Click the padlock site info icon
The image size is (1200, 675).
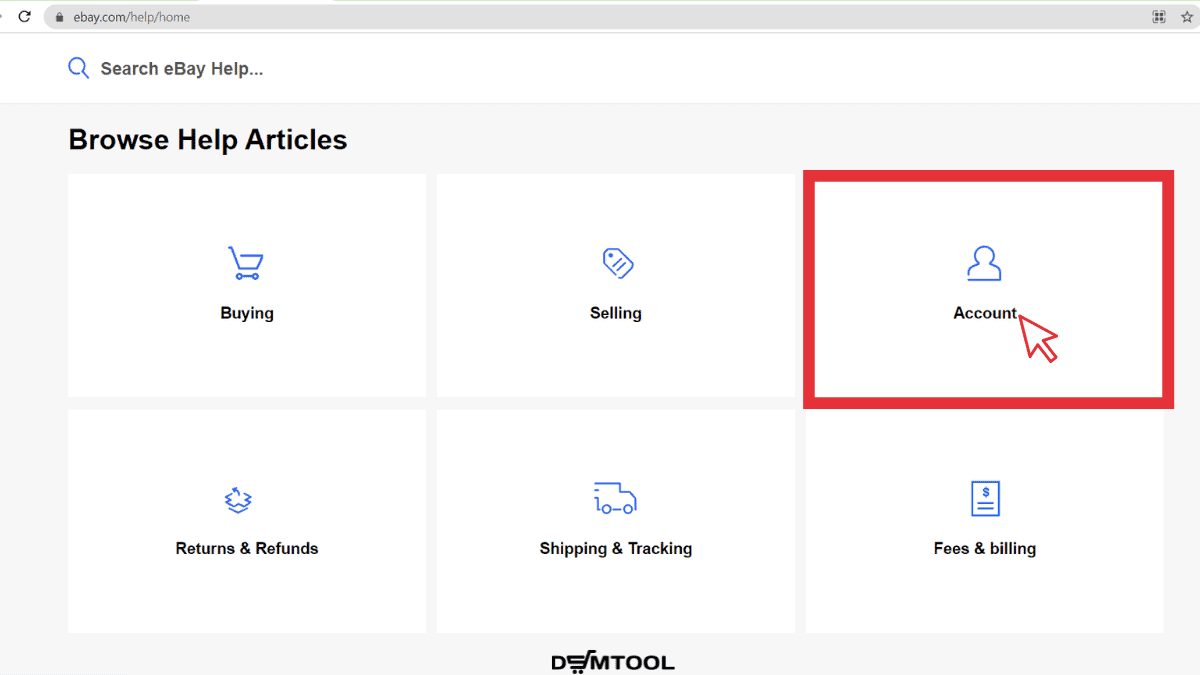point(60,17)
